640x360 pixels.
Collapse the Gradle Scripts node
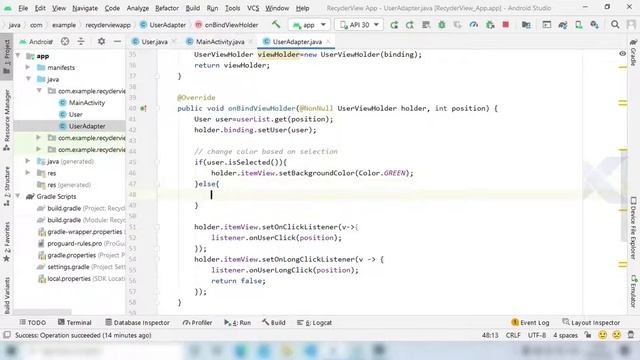18,196
